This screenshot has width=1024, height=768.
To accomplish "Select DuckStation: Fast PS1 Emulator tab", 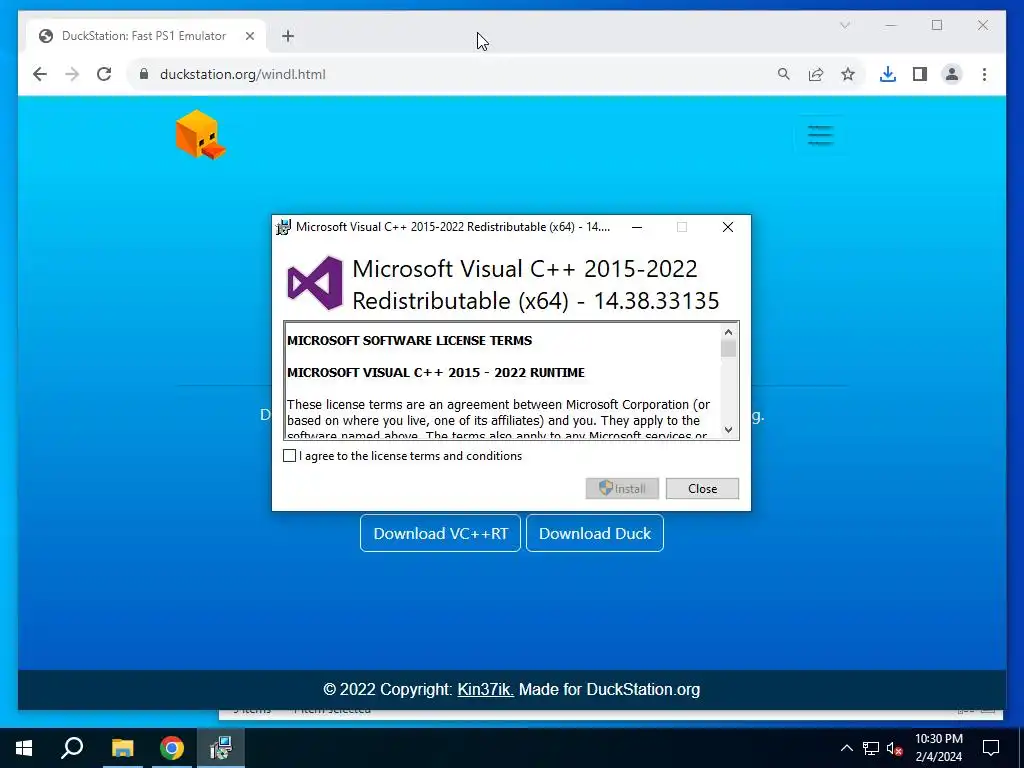I will (146, 36).
